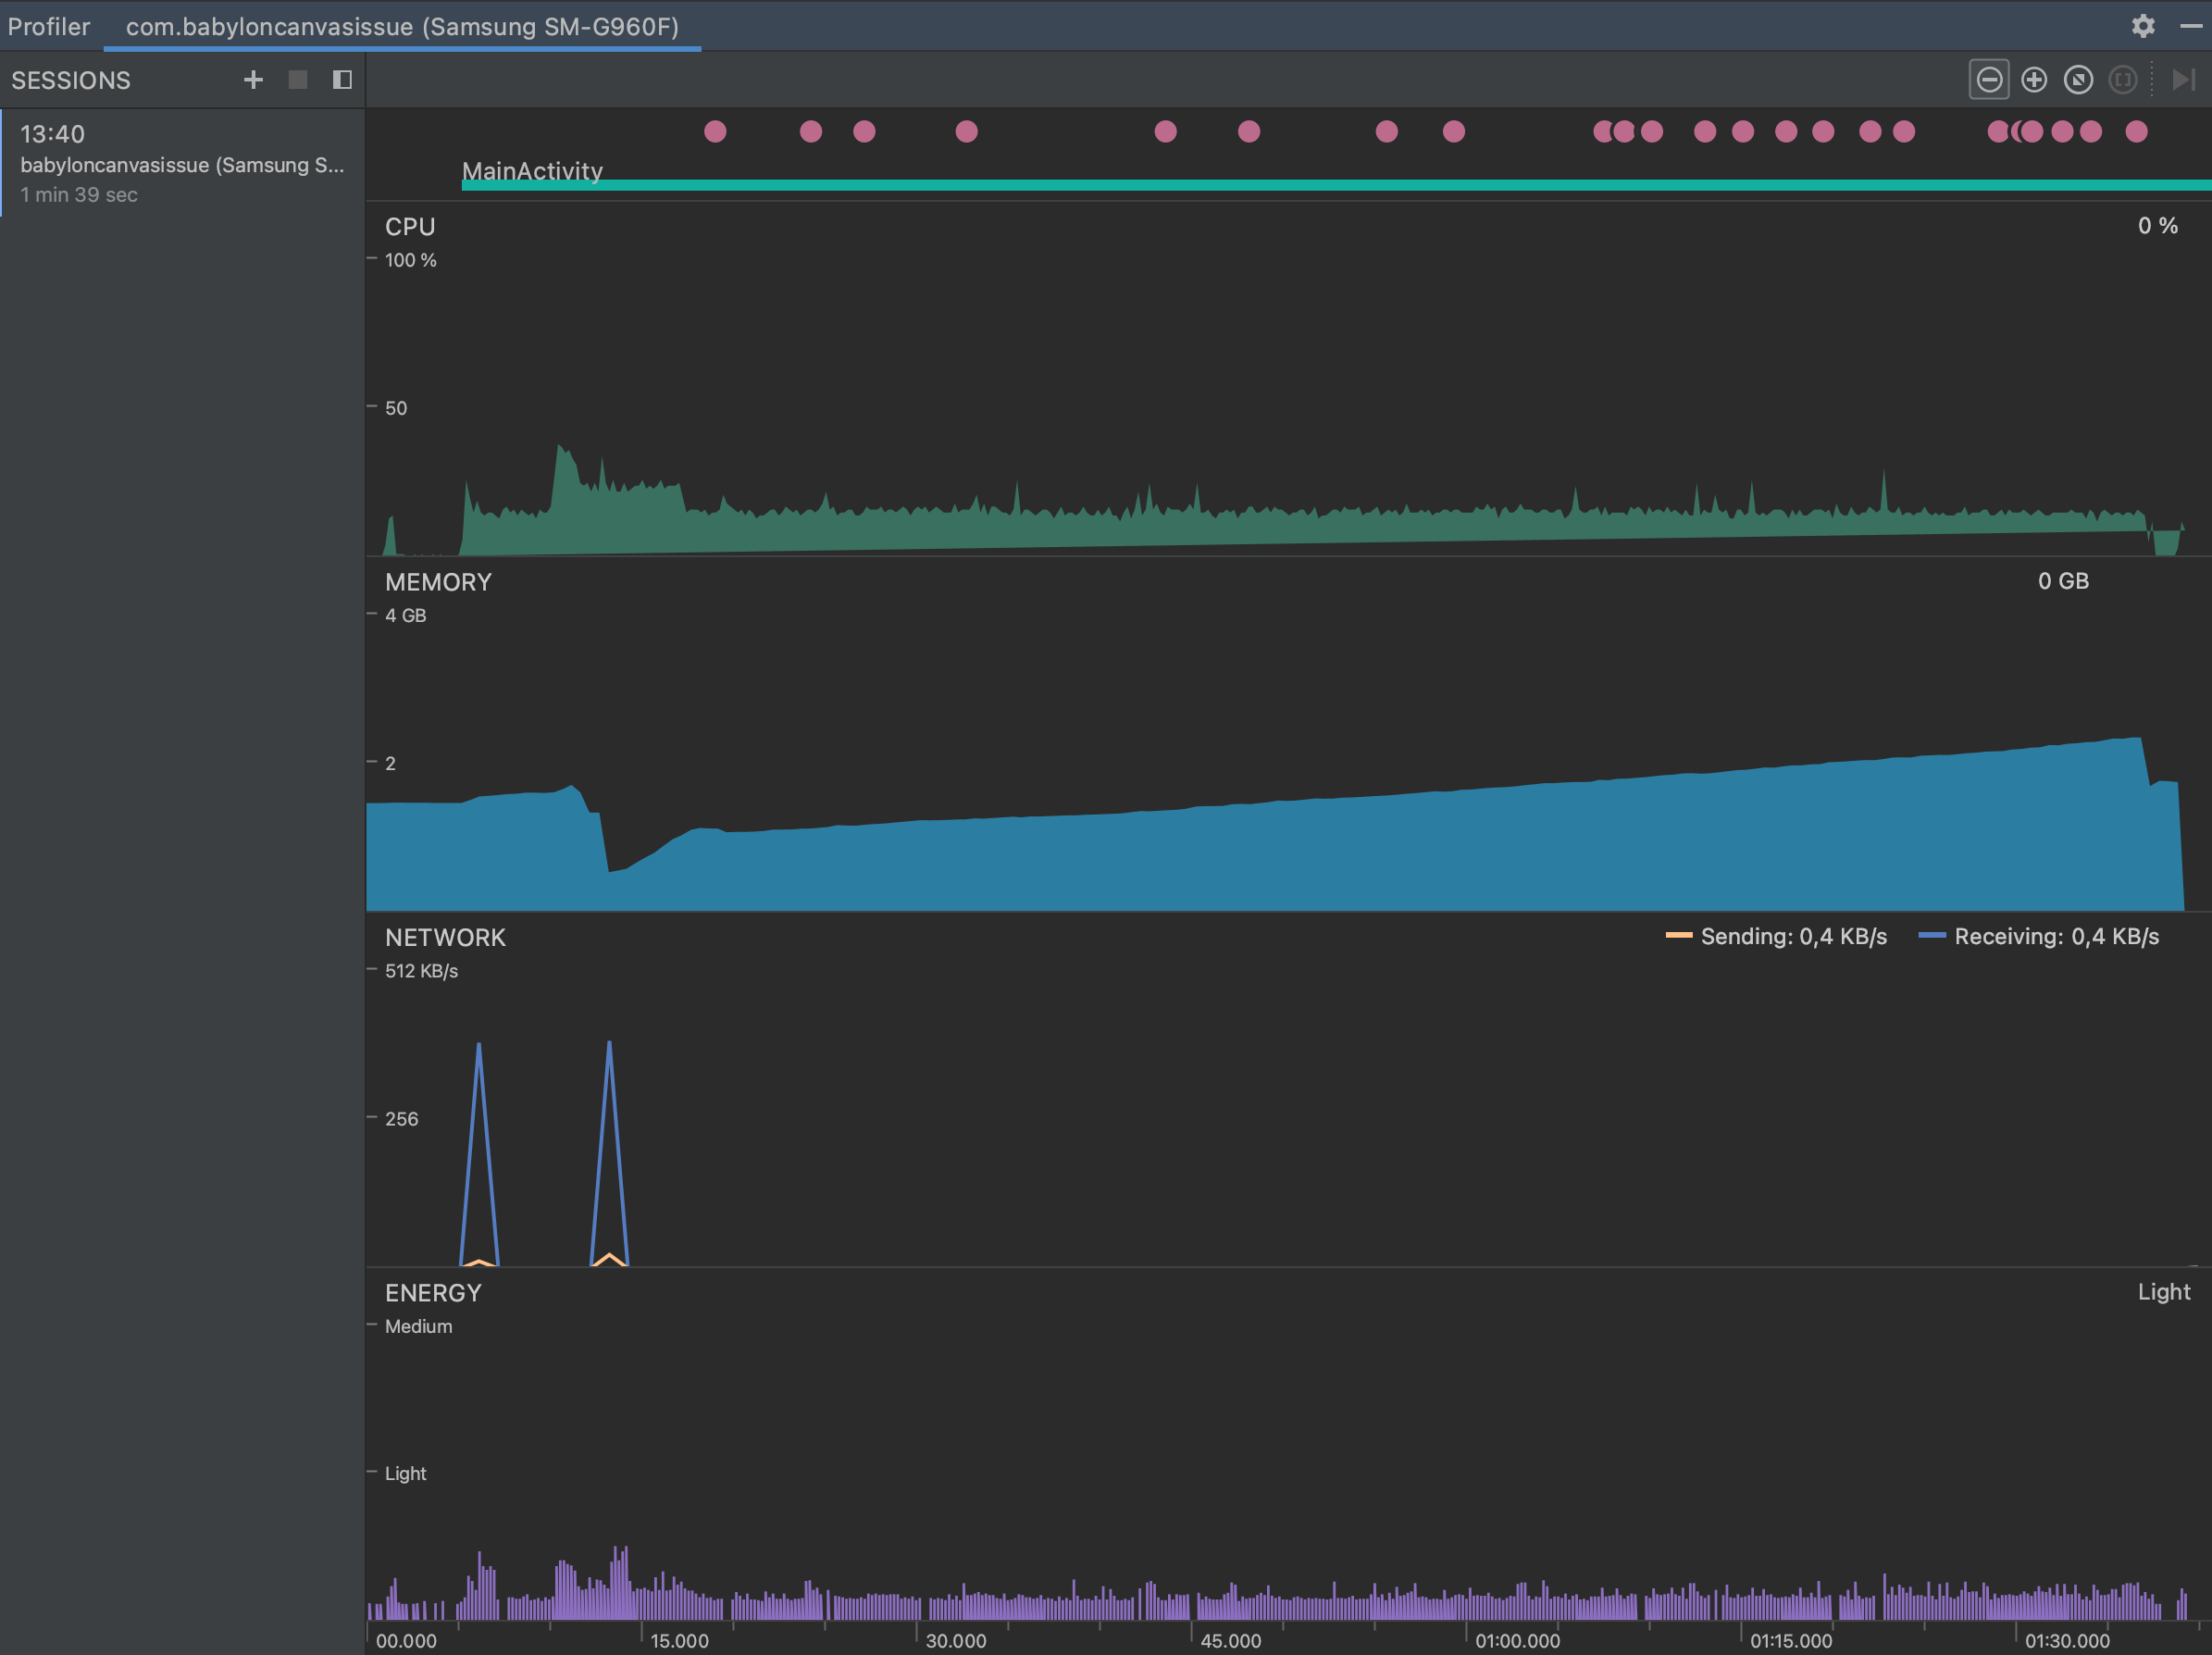This screenshot has width=2212, height=1655.
Task: Collapse the Sessions panel
Action: 342,79
